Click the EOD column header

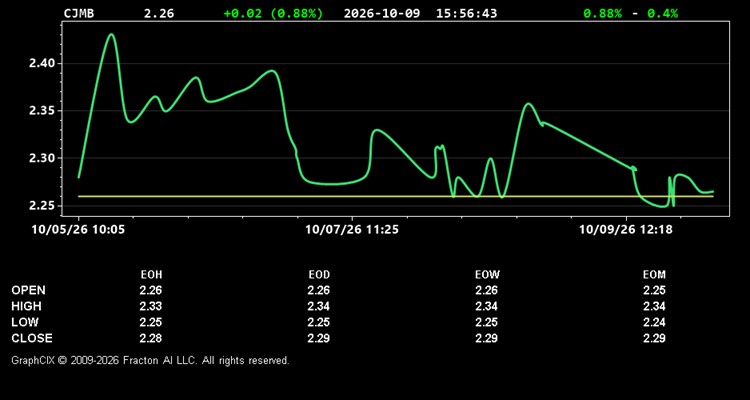tap(319, 275)
